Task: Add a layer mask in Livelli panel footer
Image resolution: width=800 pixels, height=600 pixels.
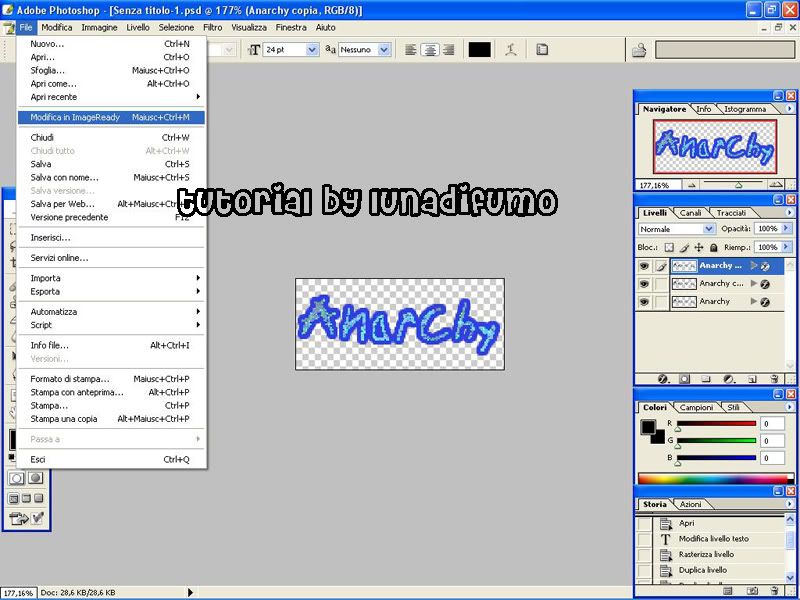Action: (684, 379)
